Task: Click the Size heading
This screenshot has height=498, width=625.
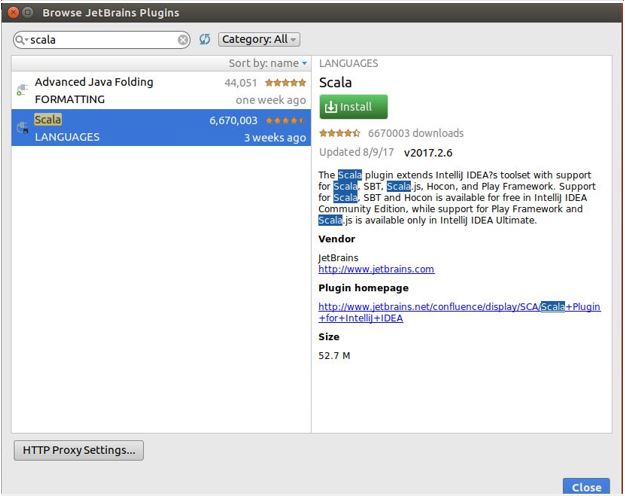Action: pos(329,337)
